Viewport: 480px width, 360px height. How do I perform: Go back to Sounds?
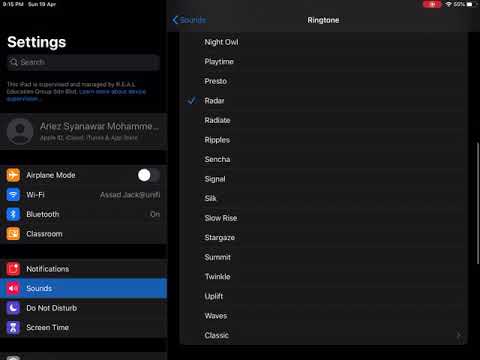click(189, 20)
